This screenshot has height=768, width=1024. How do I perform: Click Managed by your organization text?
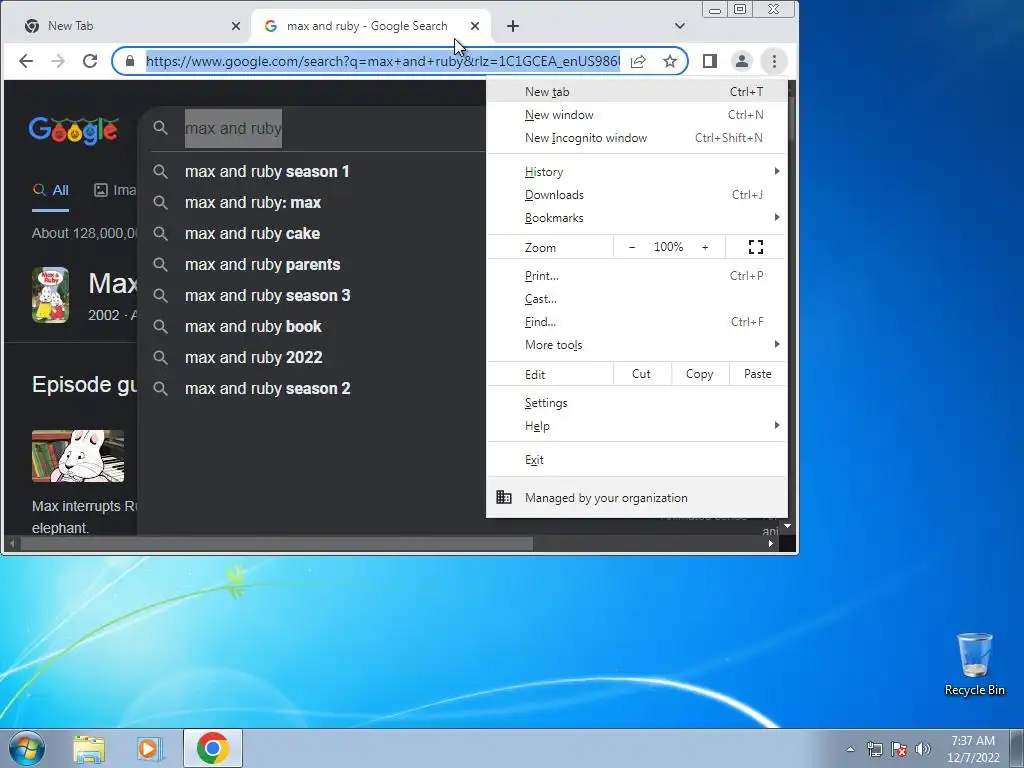coord(606,498)
